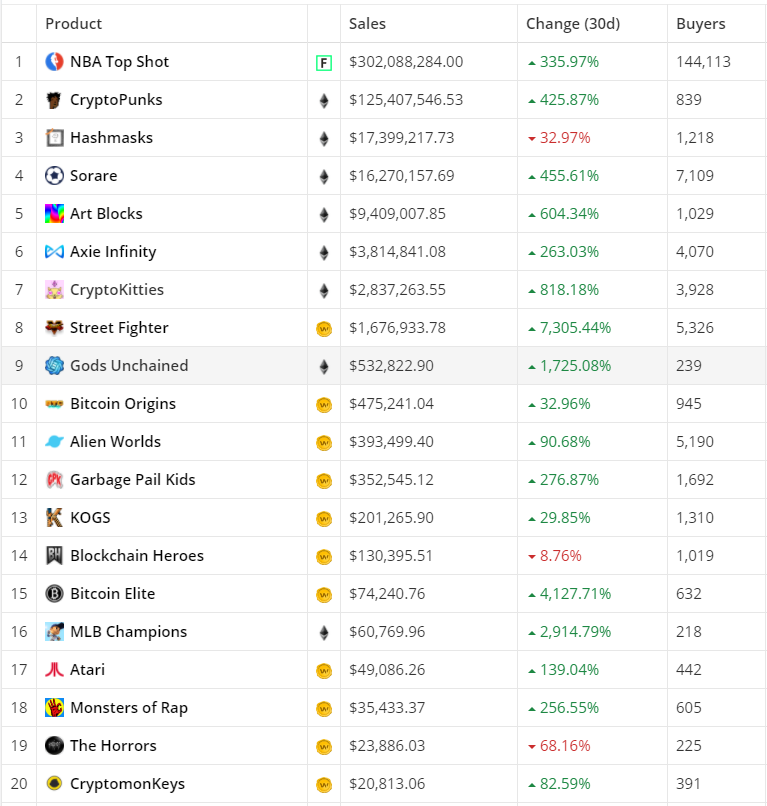Click the Bitcoin Origins icon
This screenshot has width=767, height=806.
coord(54,404)
